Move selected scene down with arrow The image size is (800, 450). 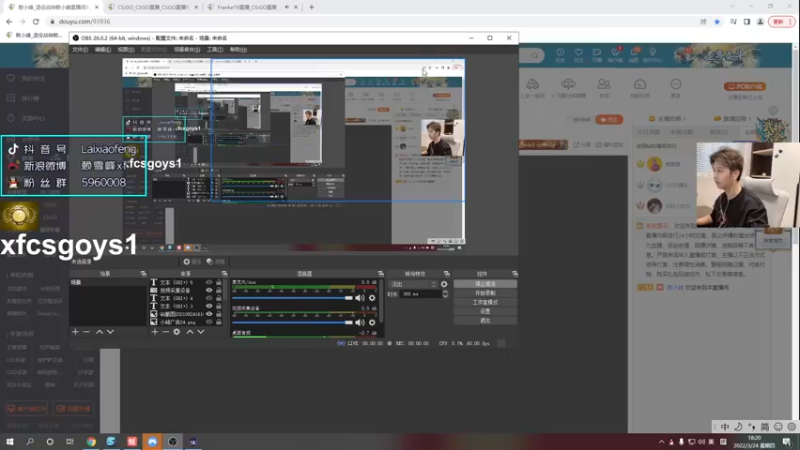tap(110, 332)
